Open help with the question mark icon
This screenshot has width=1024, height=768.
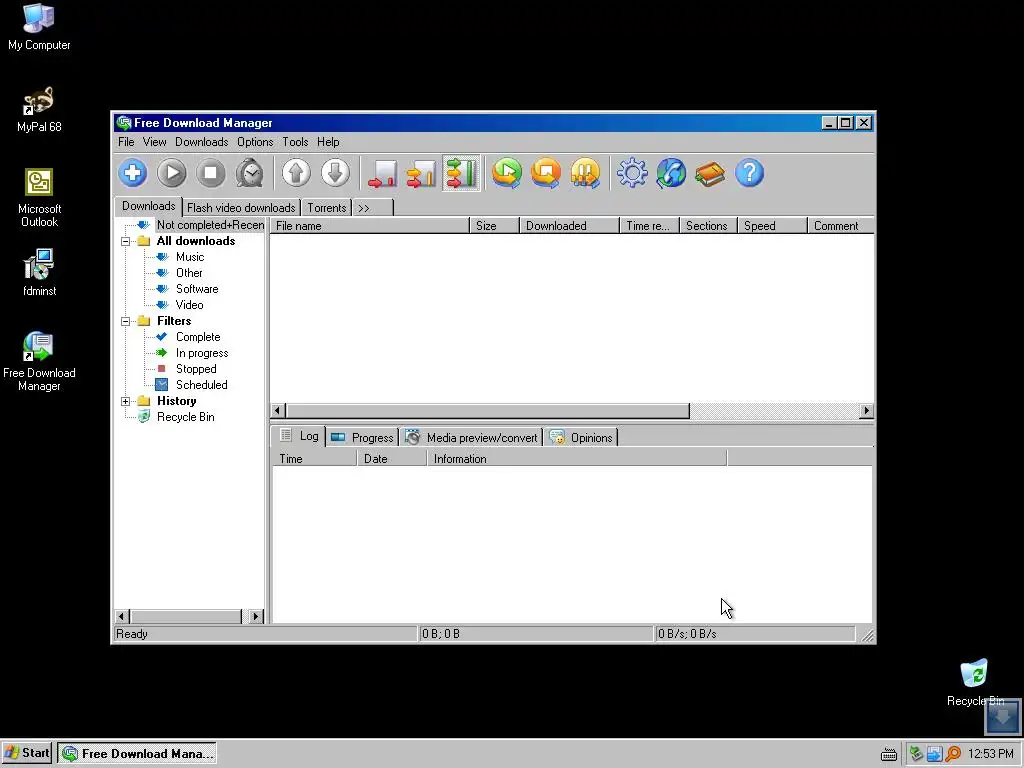(749, 173)
